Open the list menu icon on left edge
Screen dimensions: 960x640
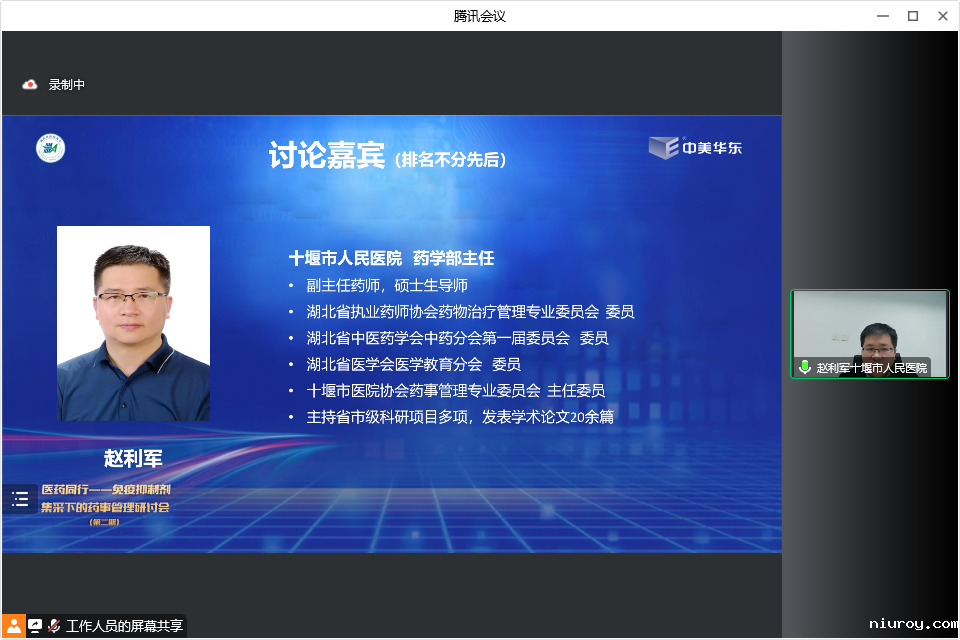(20, 499)
